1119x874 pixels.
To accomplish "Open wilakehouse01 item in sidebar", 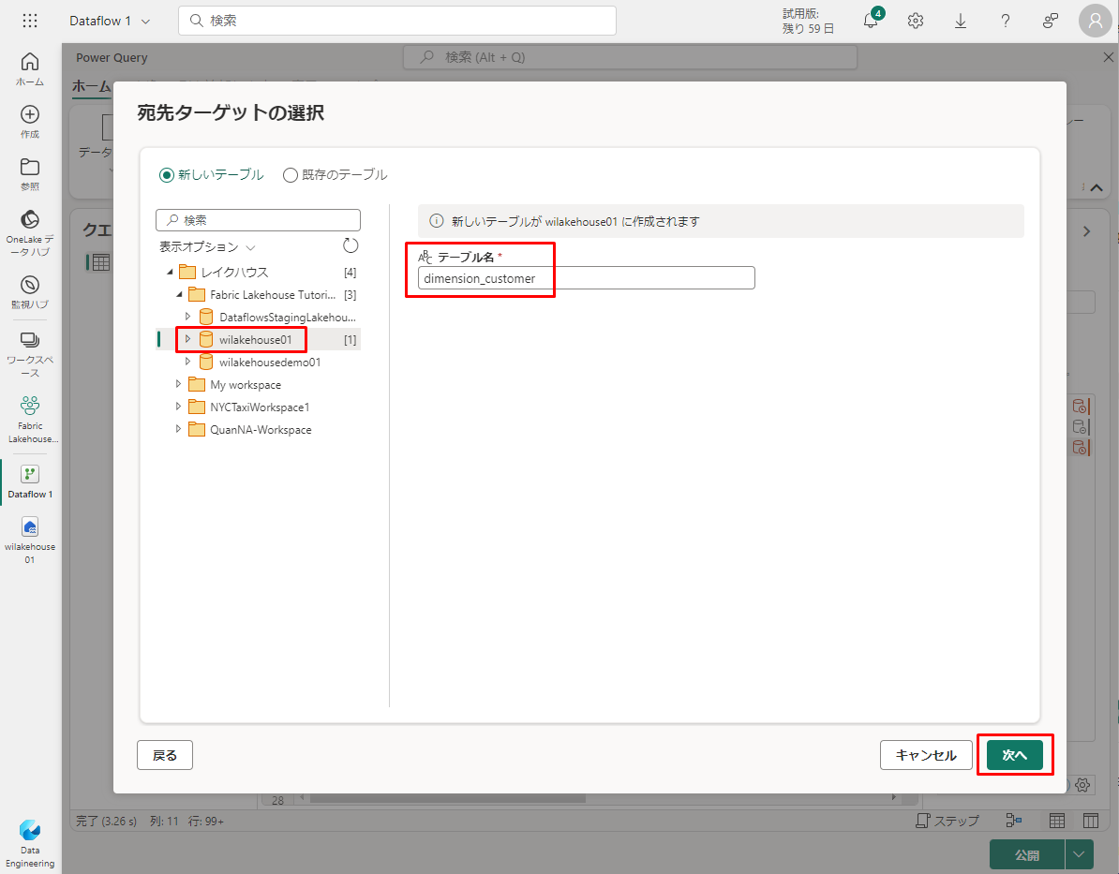I will pyautogui.click(x=30, y=540).
